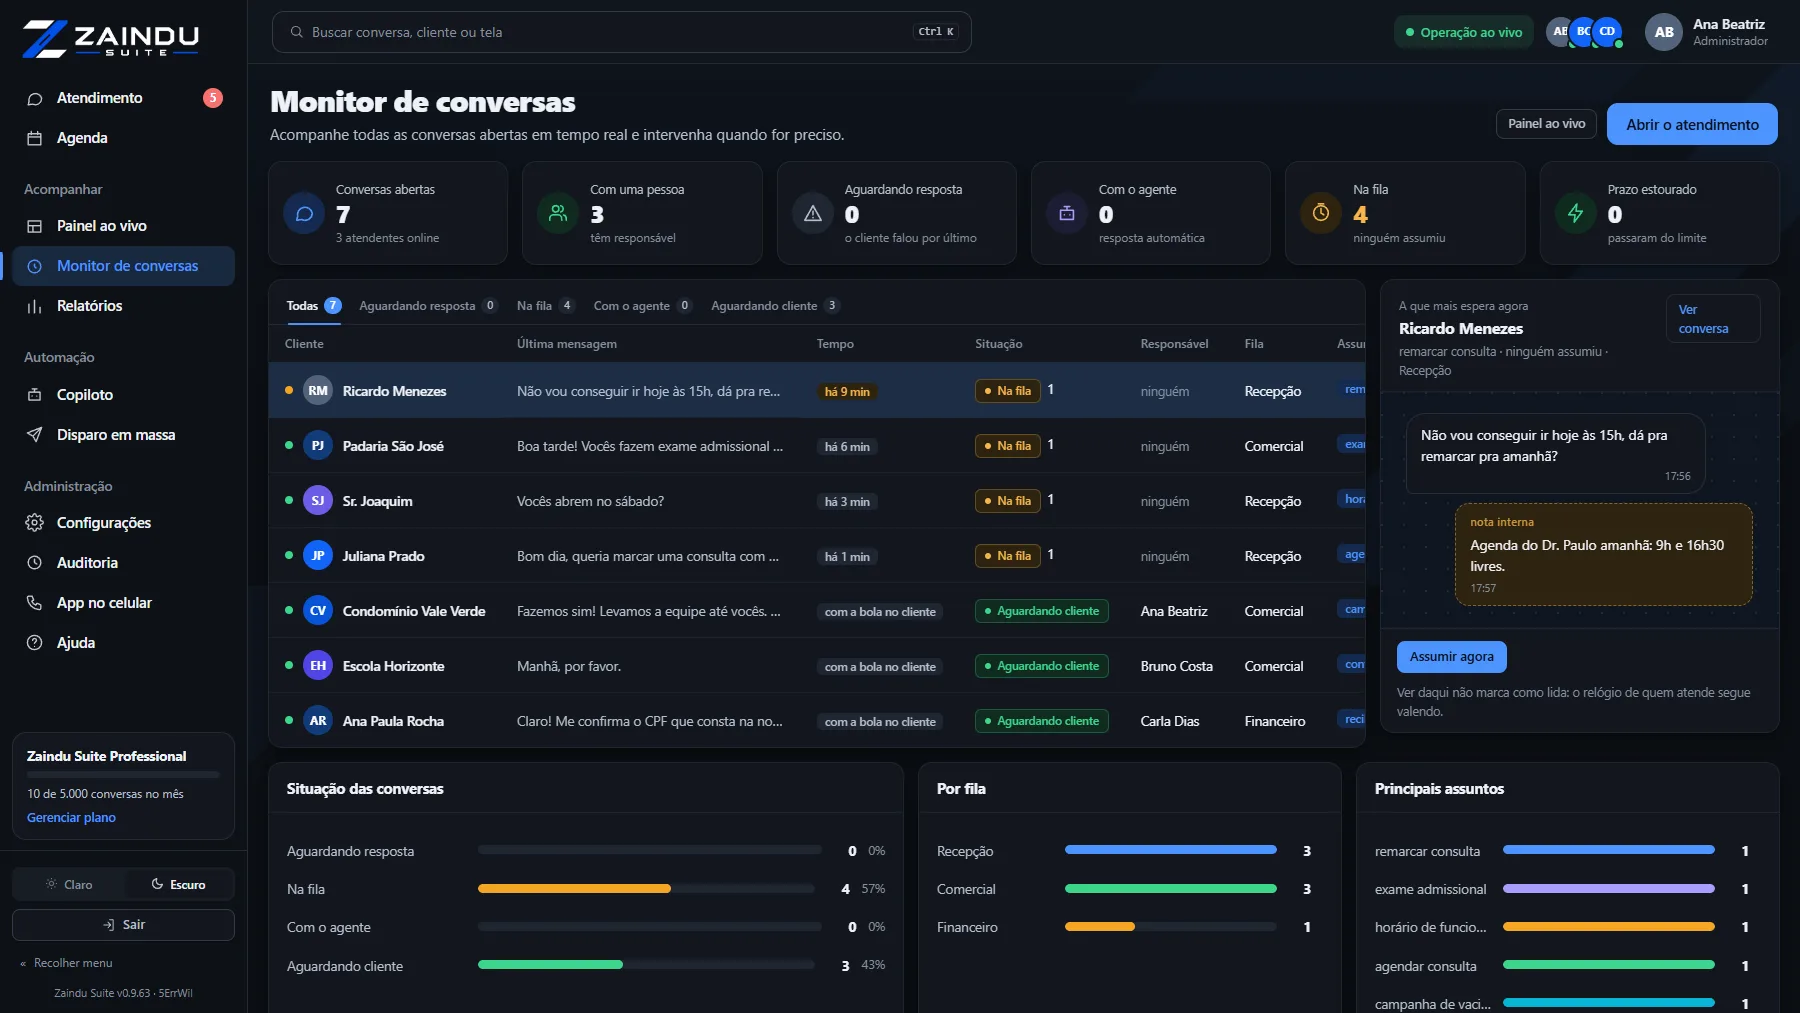Click the Sair logout button

tap(123, 925)
